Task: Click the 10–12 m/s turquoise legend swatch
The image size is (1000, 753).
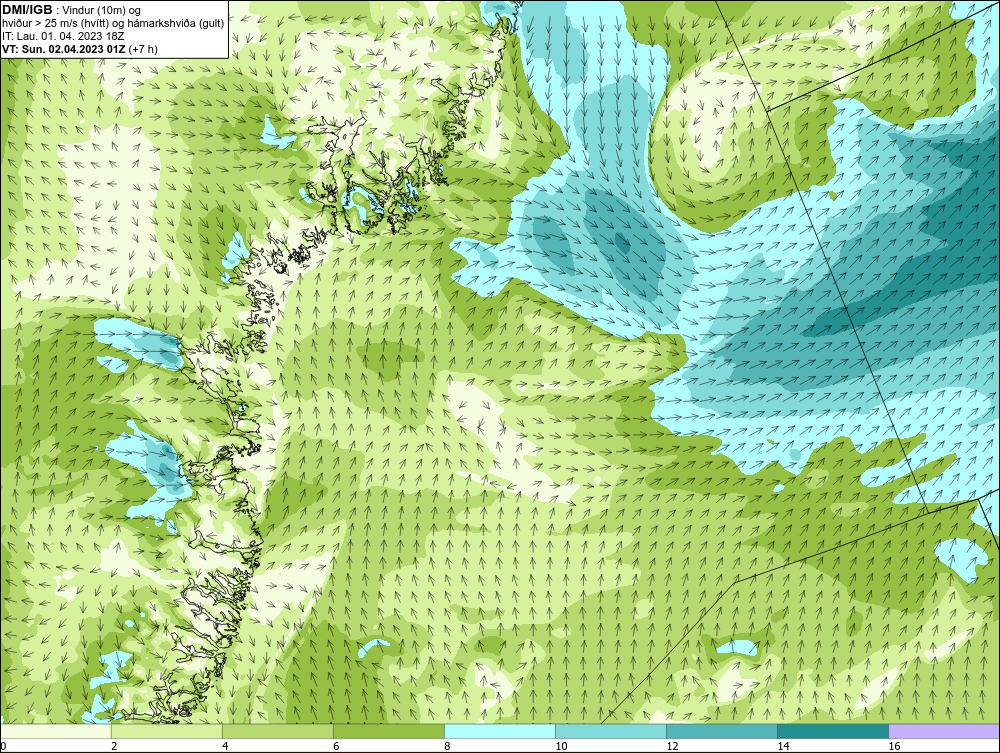Action: pos(611,731)
